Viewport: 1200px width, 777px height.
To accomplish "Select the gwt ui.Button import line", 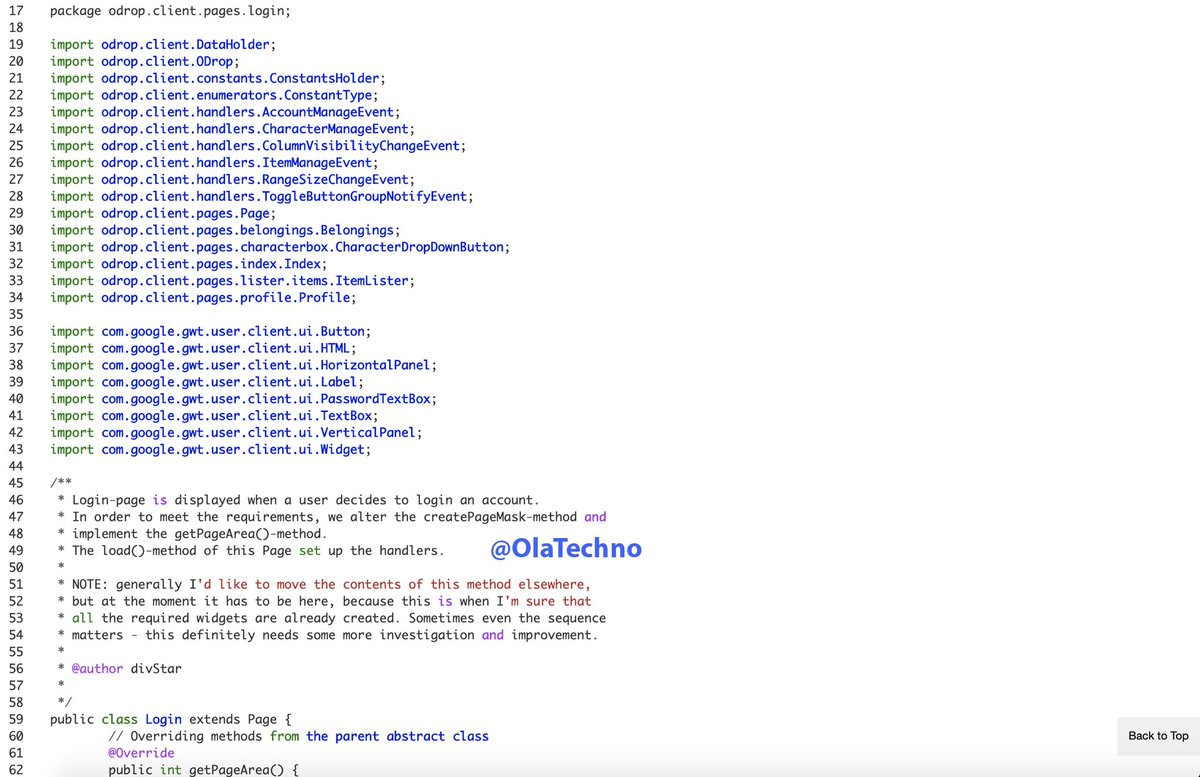I will pyautogui.click(x=211, y=332).
